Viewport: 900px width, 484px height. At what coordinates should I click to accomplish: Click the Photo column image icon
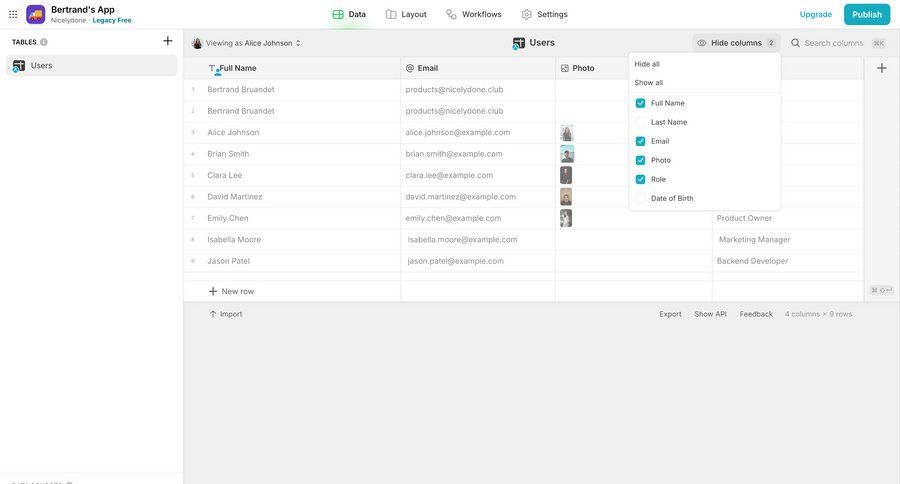[x=565, y=68]
